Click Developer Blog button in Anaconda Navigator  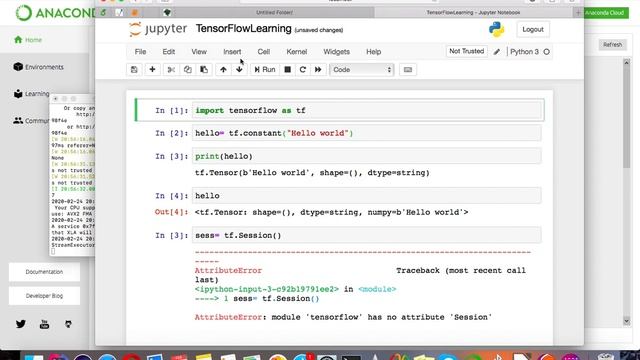[x=44, y=296]
